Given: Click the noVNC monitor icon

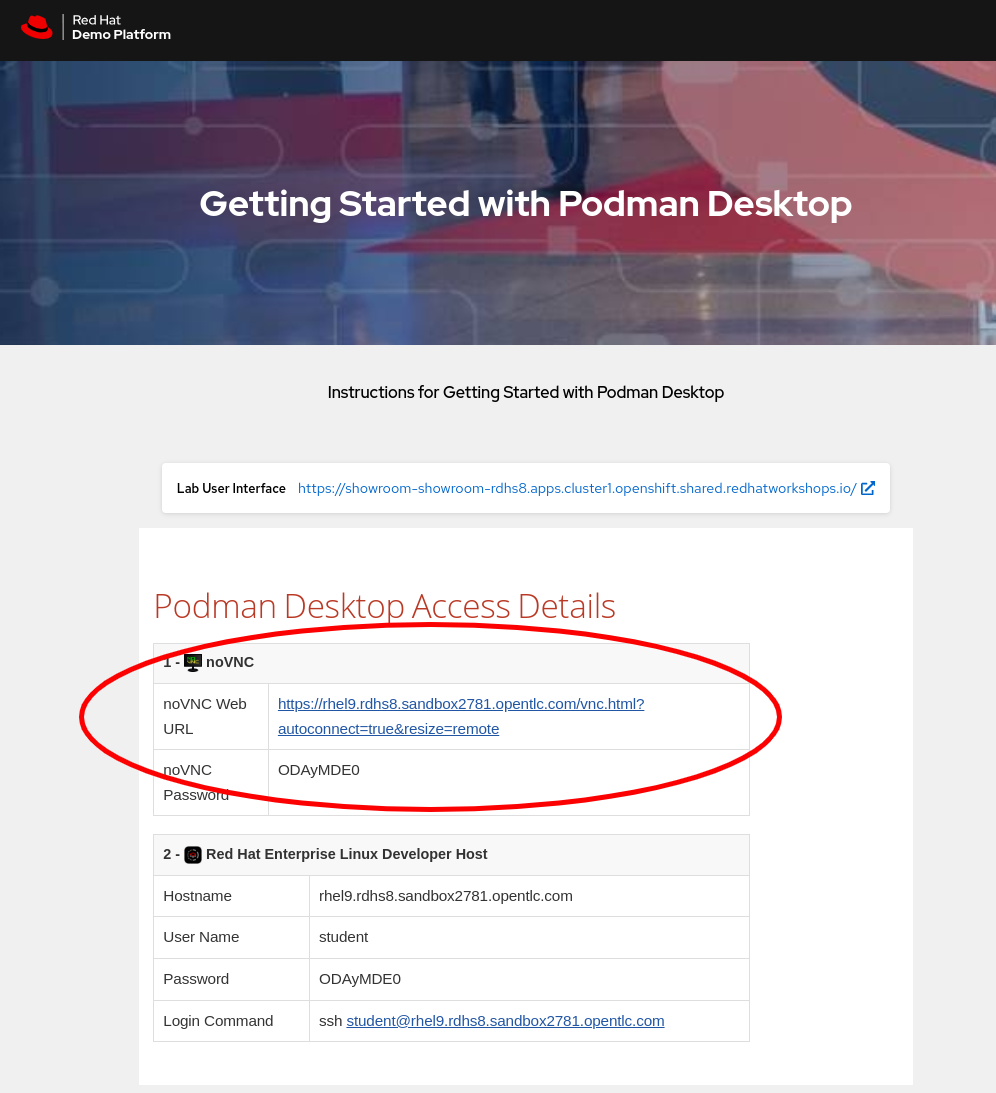Looking at the screenshot, I should (x=193, y=662).
